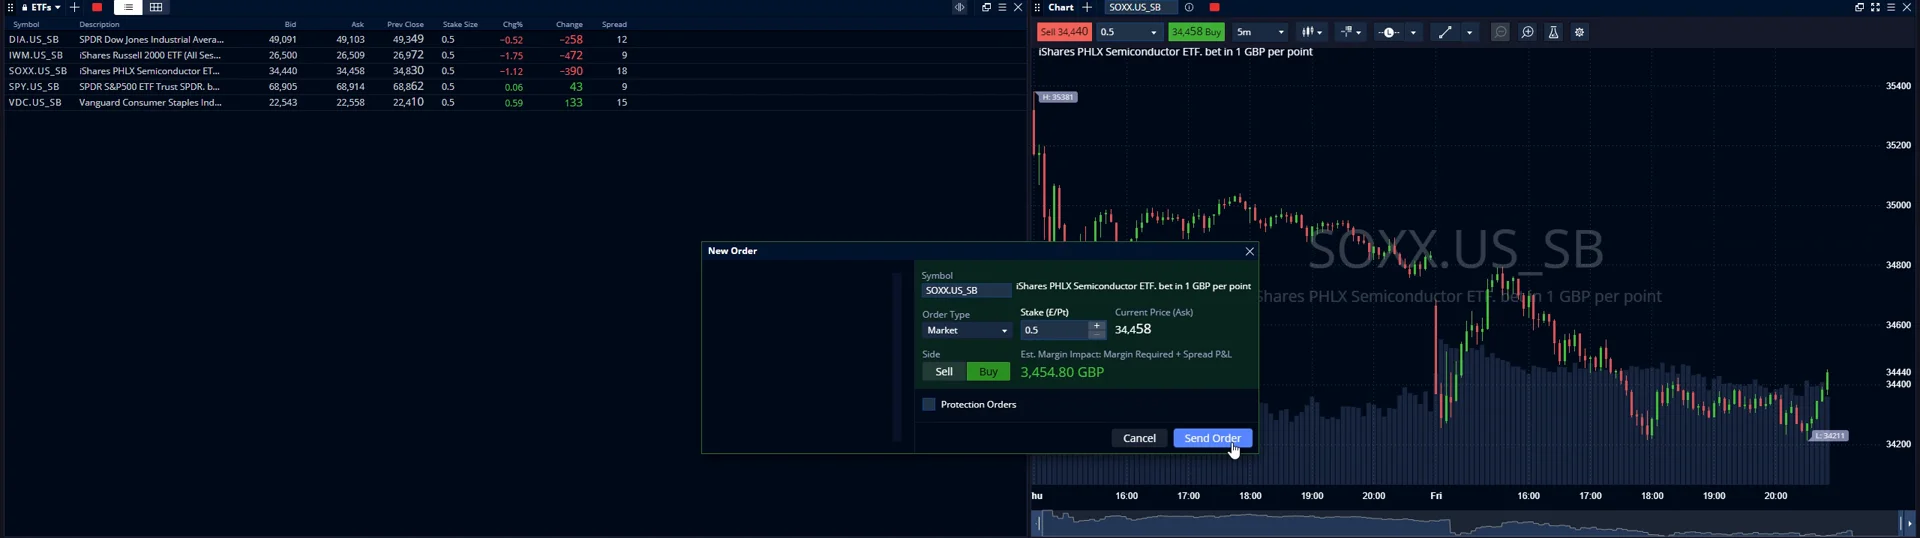Screen dimensions: 1920x538
Task: Click the Chart panel drag-handle icon
Action: pyautogui.click(x=1037, y=7)
